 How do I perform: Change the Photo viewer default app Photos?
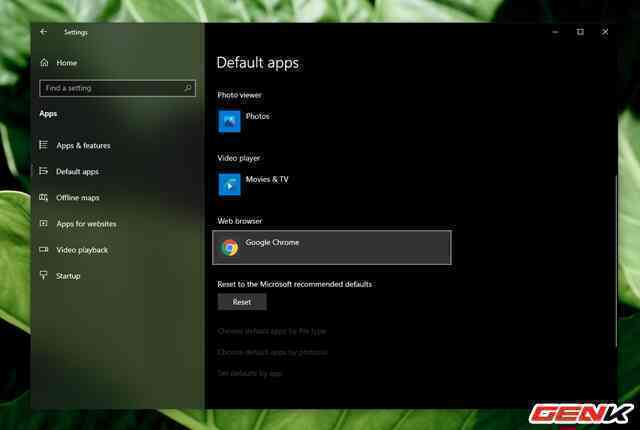[332, 121]
